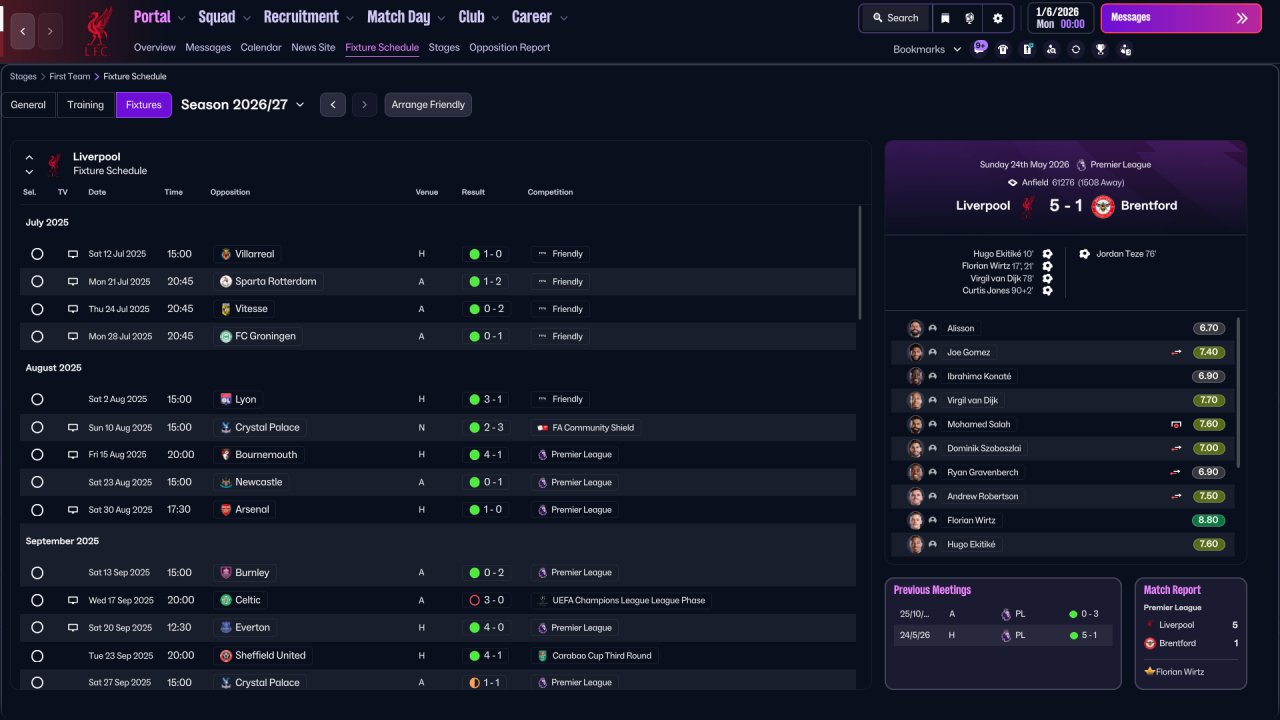Click the Everton club badge

tap(226, 628)
